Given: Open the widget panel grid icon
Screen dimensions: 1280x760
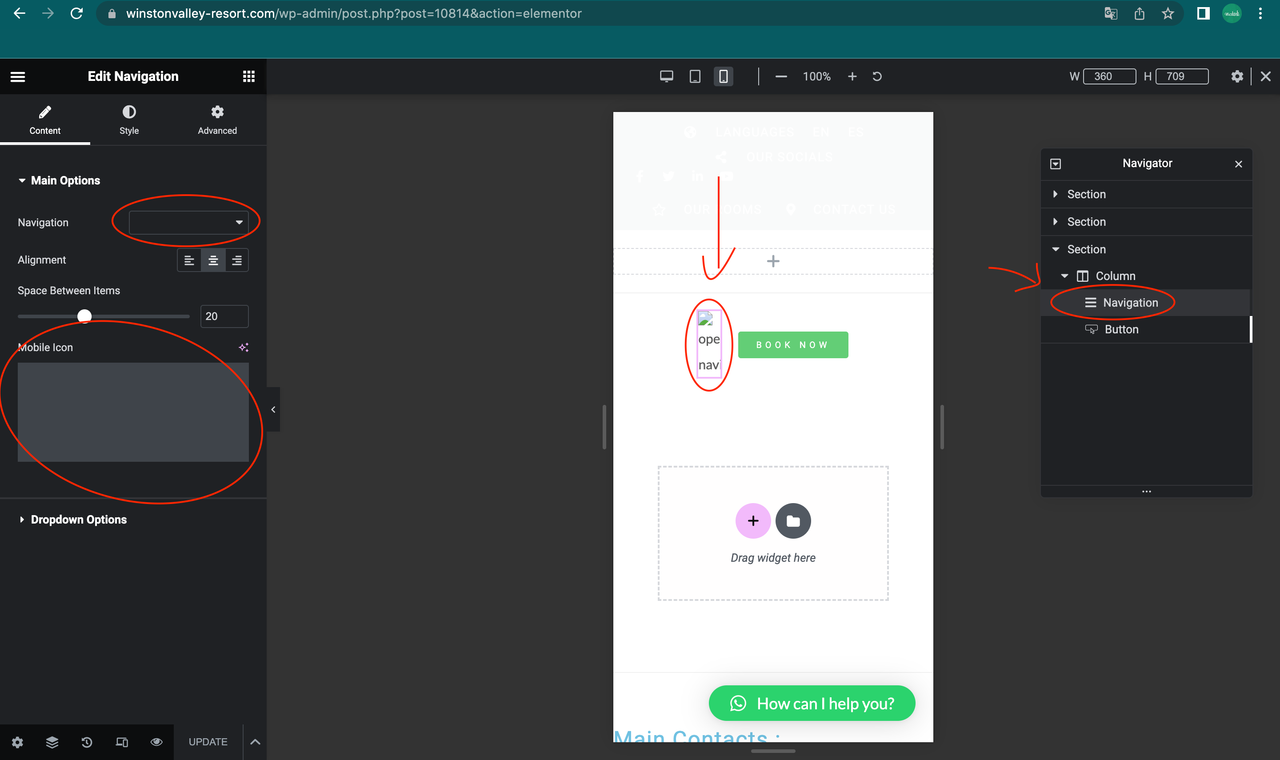Looking at the screenshot, I should 248,76.
